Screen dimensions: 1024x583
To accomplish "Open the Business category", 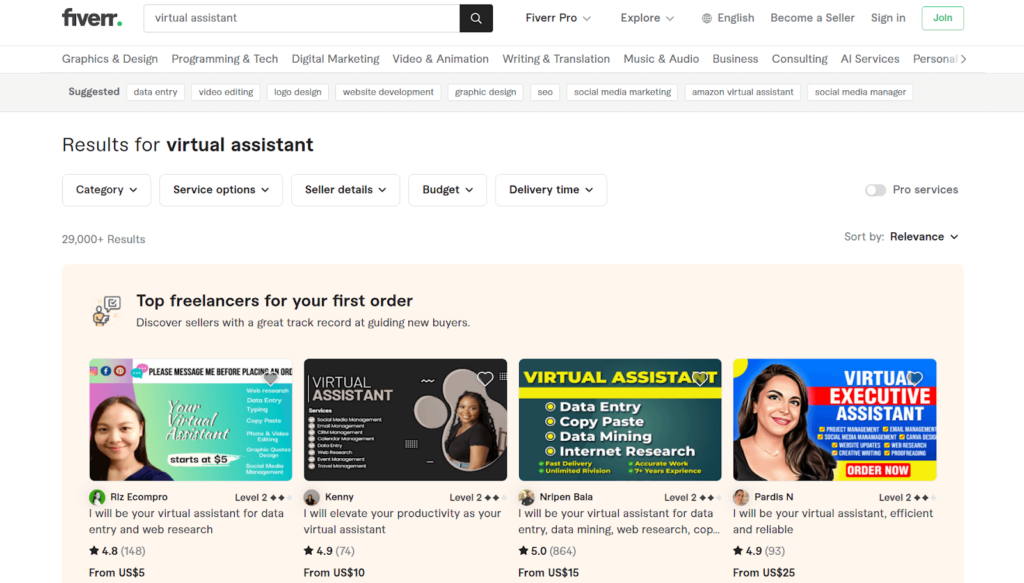I will 735,59.
